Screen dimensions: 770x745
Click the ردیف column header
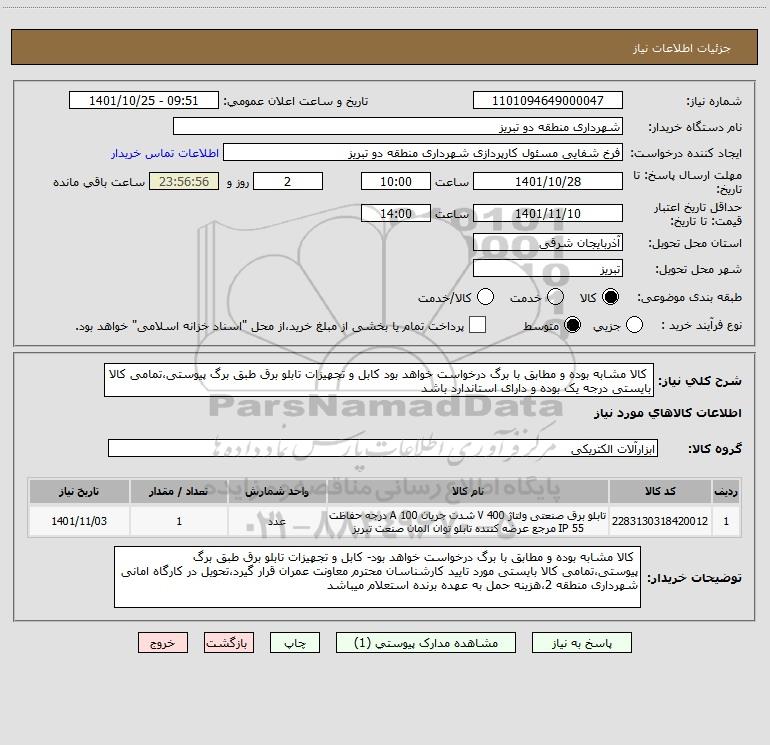pos(726,491)
